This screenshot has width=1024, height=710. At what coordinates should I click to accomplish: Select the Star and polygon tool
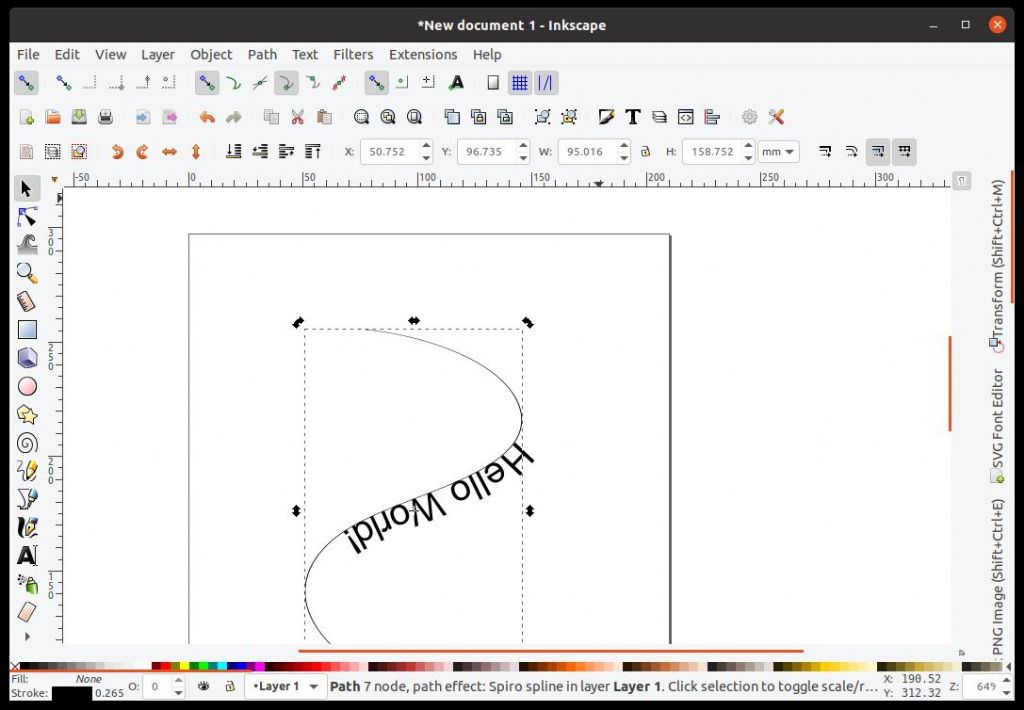point(27,414)
